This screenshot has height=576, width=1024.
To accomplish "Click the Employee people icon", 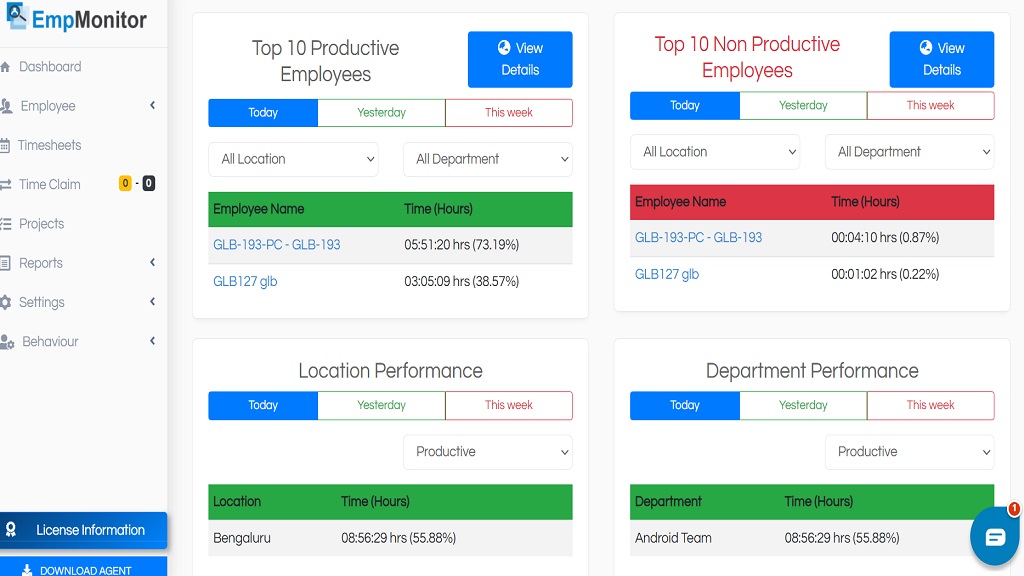I will (7, 106).
